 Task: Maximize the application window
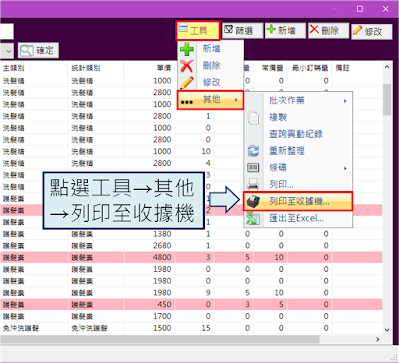(x=360, y=9)
